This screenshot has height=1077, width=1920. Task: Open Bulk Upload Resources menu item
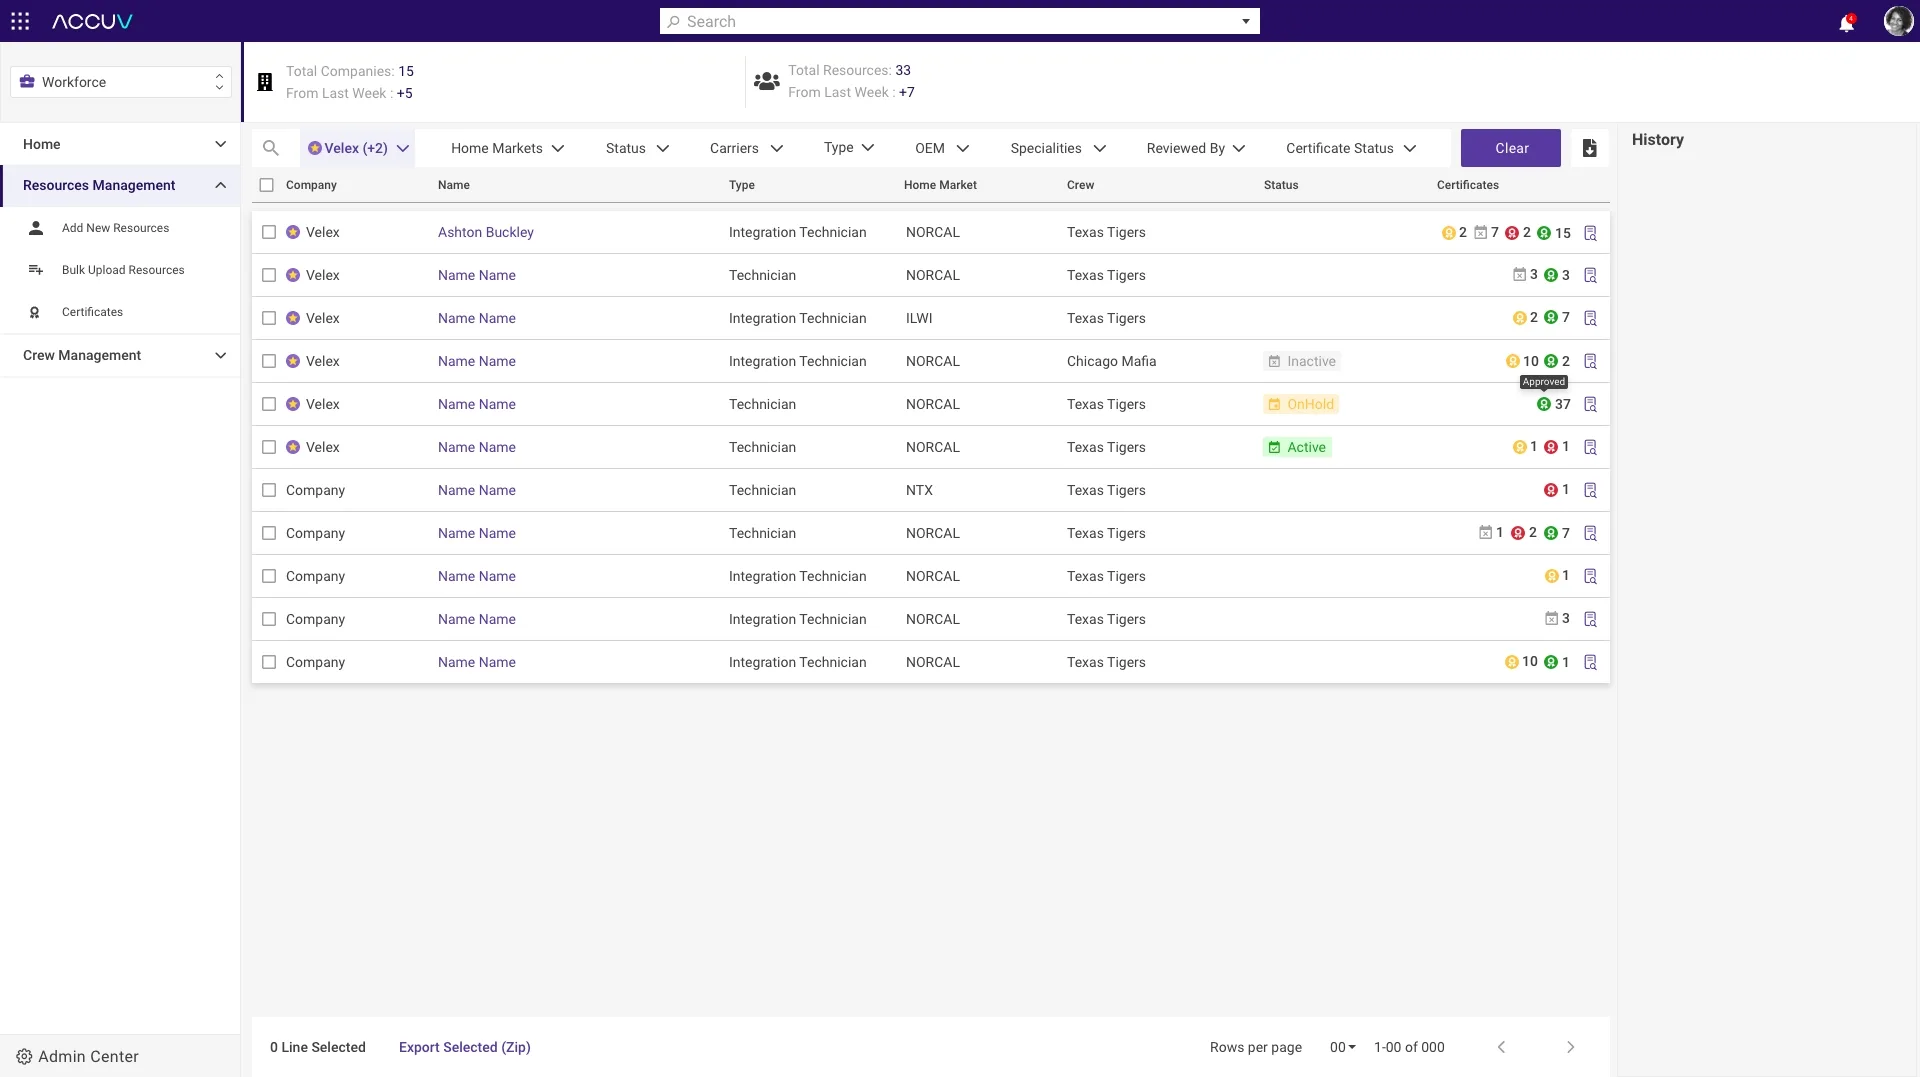pos(123,270)
